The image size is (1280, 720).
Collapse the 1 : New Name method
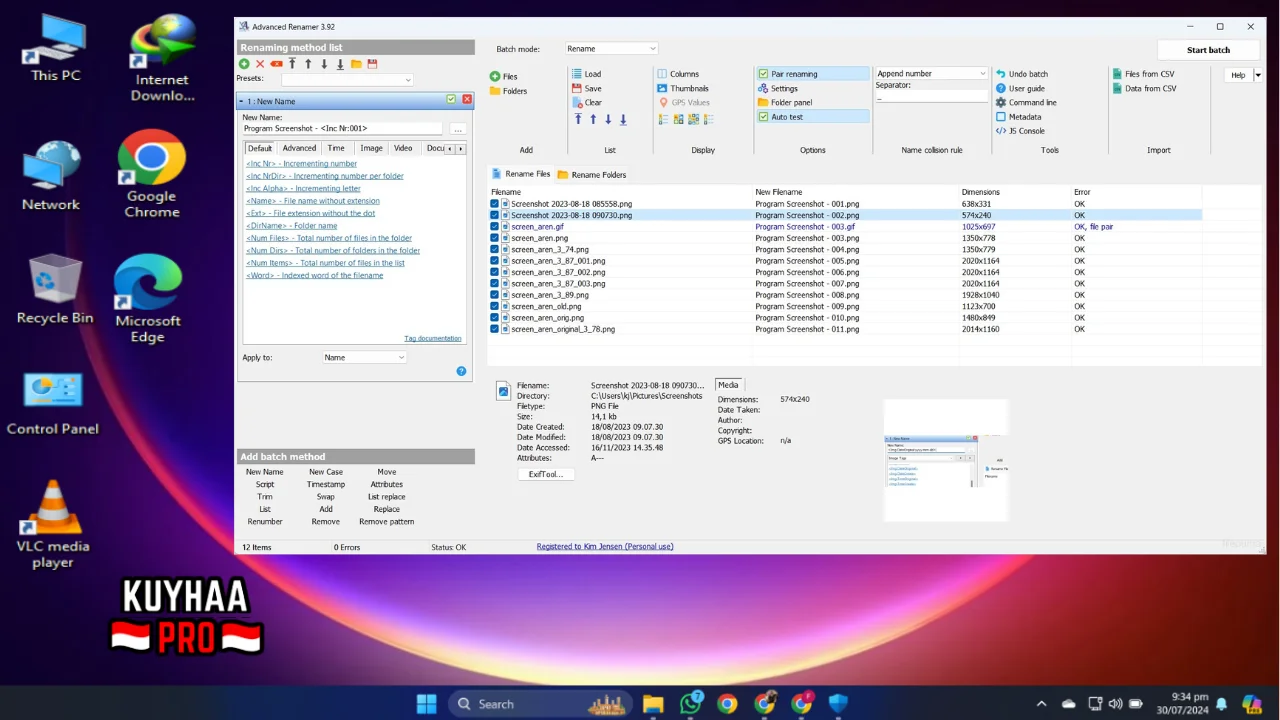click(x=240, y=101)
